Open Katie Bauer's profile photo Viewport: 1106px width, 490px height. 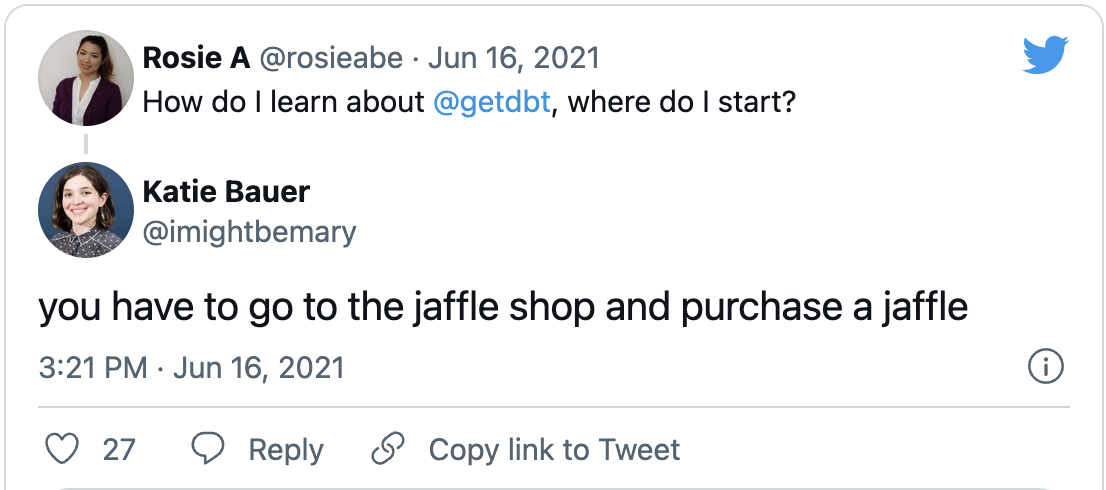pos(86,210)
